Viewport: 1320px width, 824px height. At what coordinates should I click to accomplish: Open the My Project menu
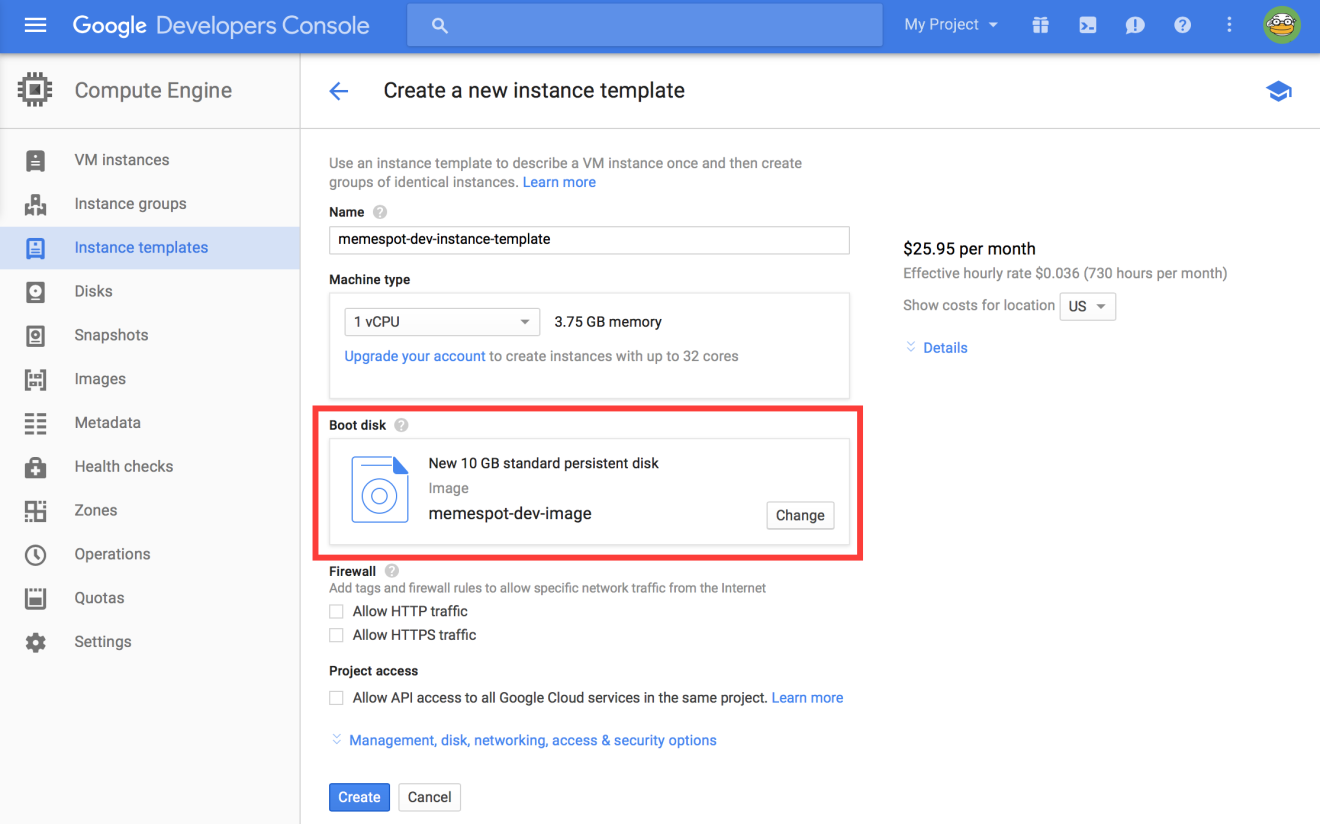(x=948, y=24)
